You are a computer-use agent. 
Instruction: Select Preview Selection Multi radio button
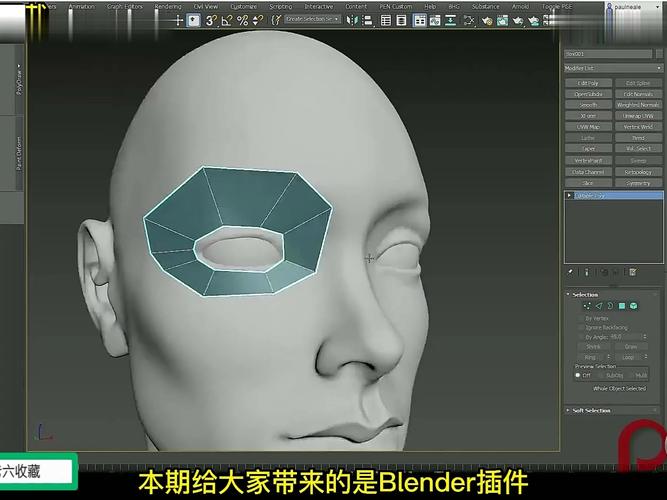point(631,375)
